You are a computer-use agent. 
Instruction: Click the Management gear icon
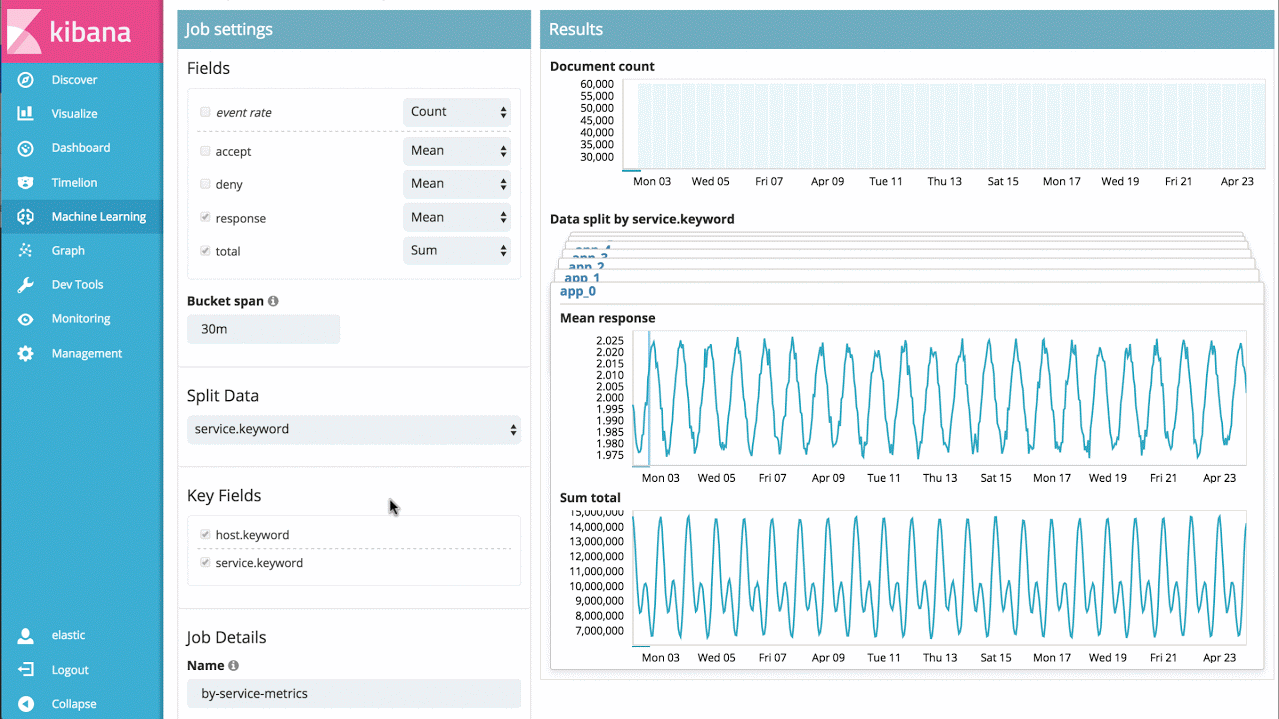pos(26,354)
